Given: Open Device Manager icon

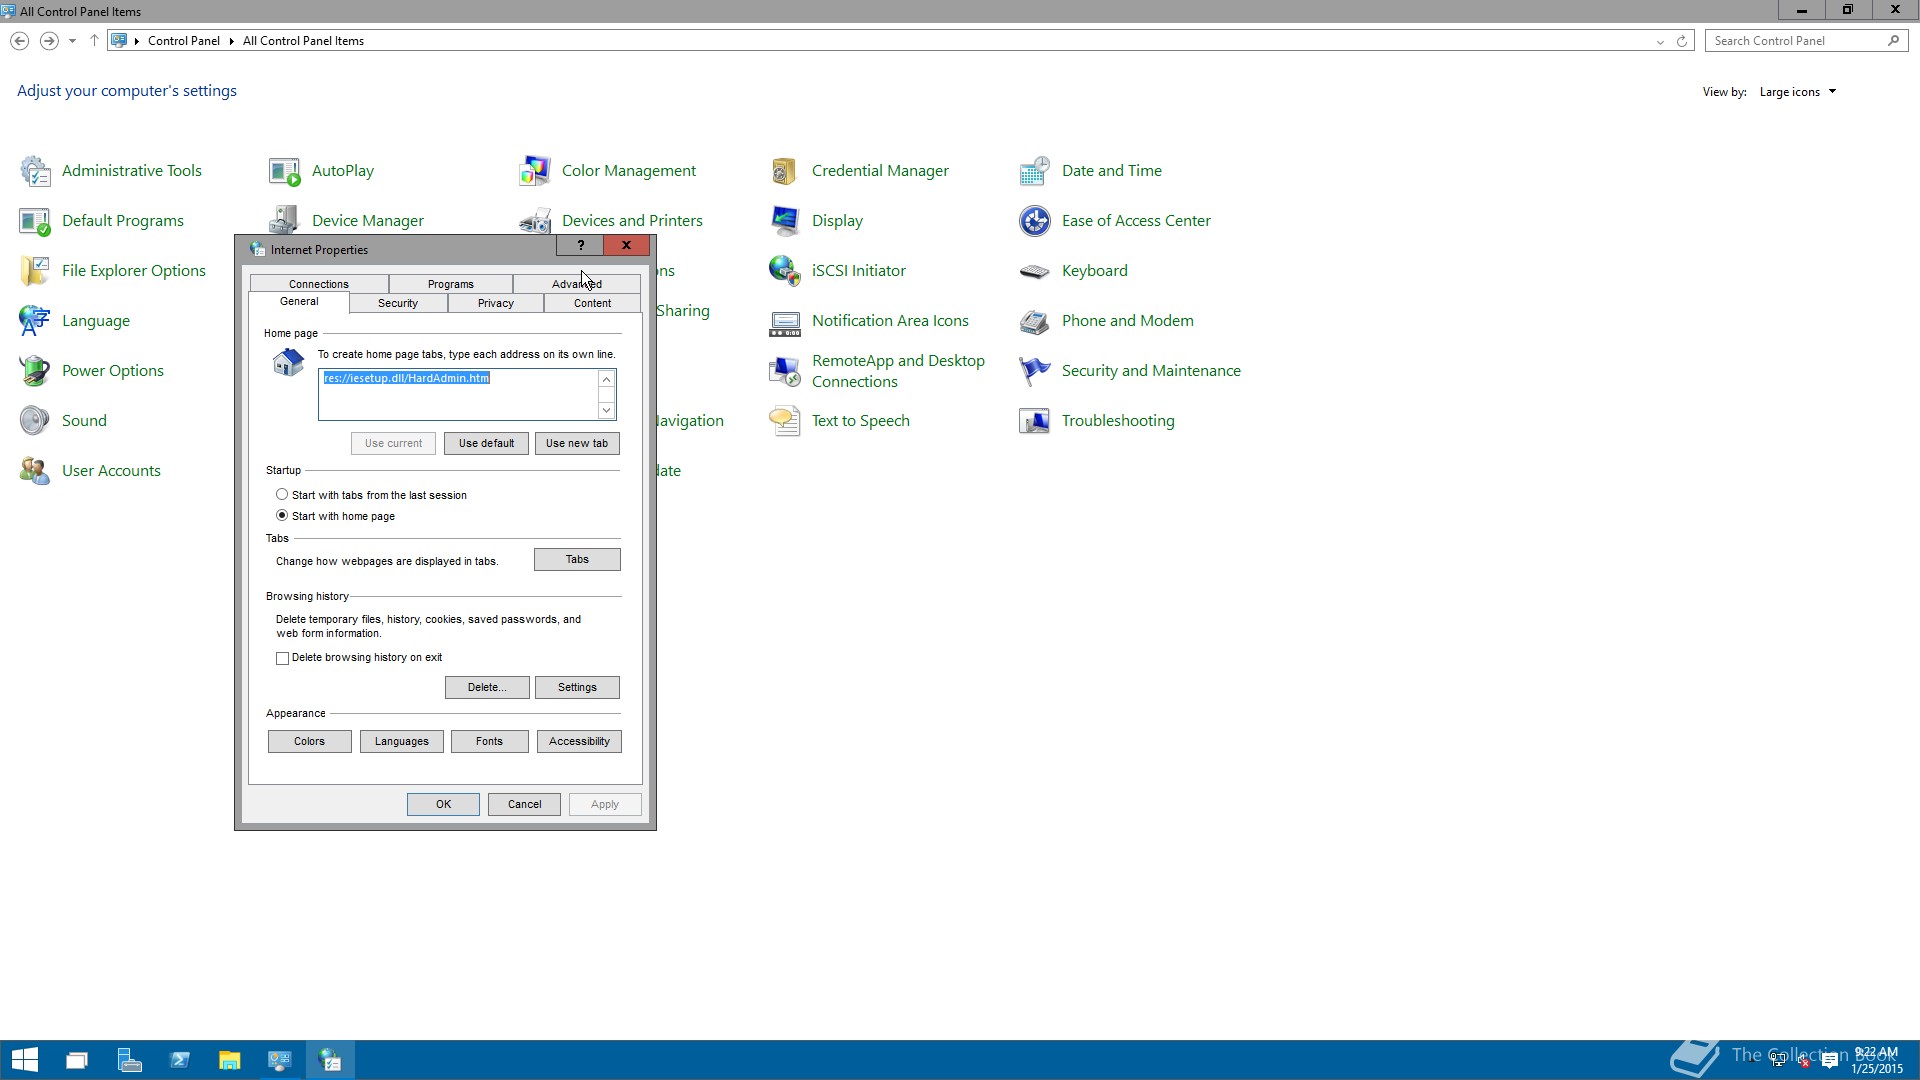Looking at the screenshot, I should pos(285,219).
